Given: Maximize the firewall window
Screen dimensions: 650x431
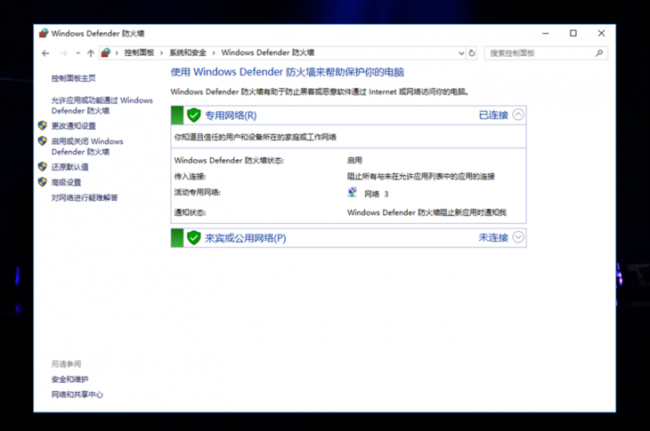Looking at the screenshot, I should 573,33.
